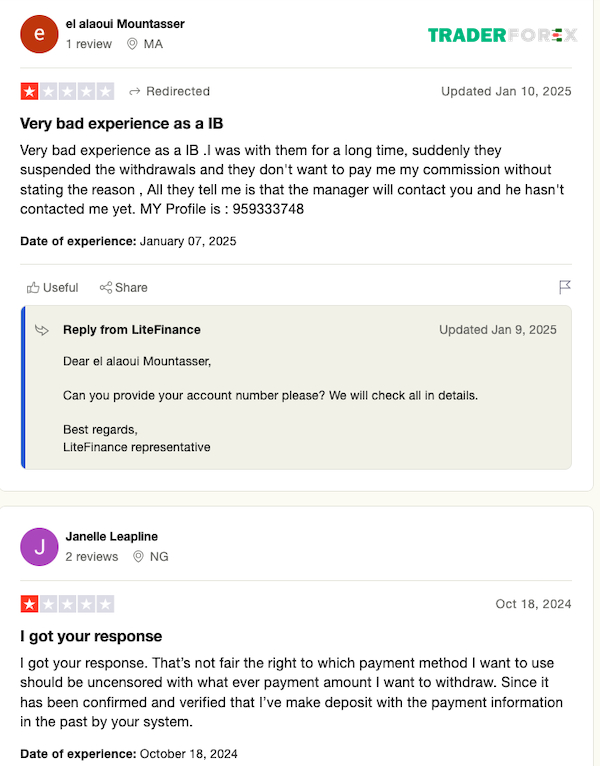Click the thumbs-up Useful icon
Image resolution: width=600 pixels, height=766 pixels.
pyautogui.click(x=33, y=288)
